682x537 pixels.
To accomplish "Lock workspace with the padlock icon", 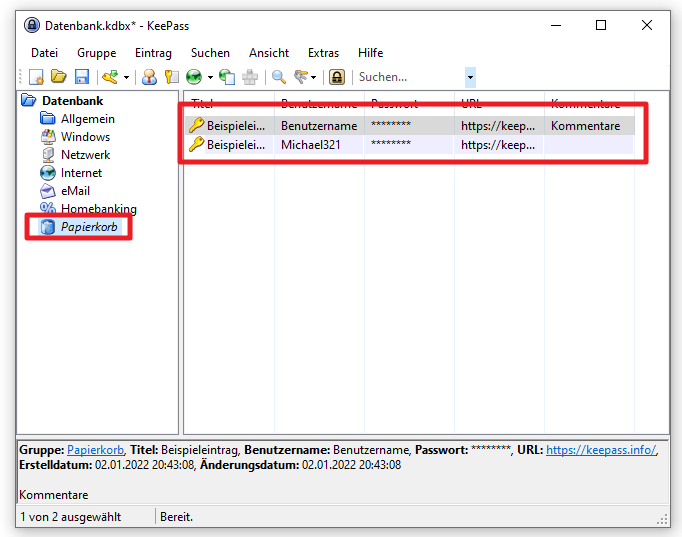I will point(337,77).
